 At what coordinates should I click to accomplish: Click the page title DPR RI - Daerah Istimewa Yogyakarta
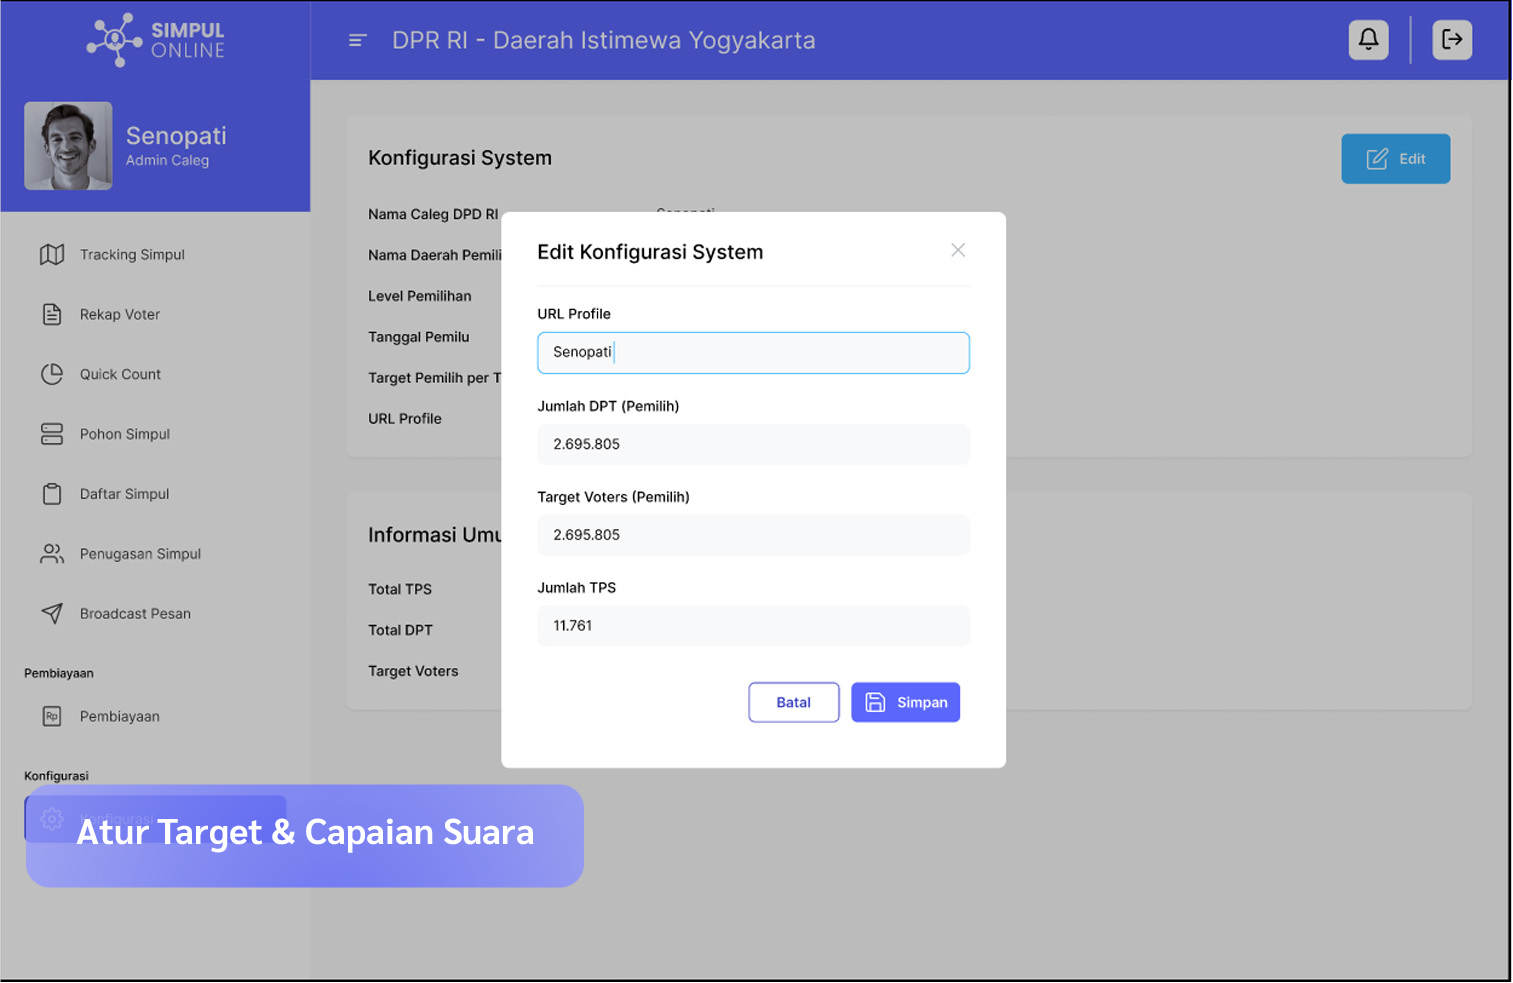(x=603, y=41)
